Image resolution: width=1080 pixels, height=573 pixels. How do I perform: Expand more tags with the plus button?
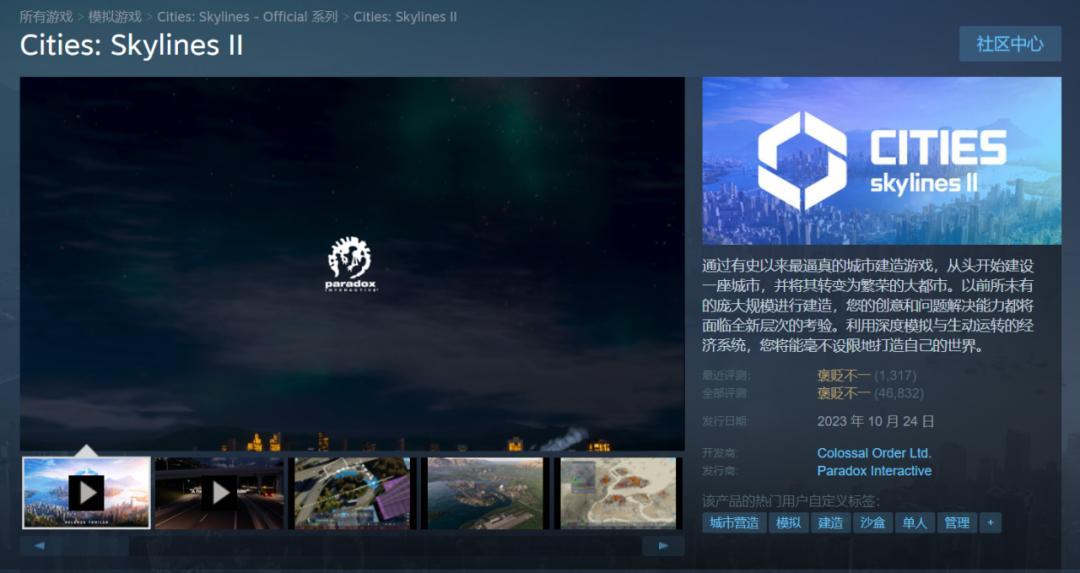[990, 523]
